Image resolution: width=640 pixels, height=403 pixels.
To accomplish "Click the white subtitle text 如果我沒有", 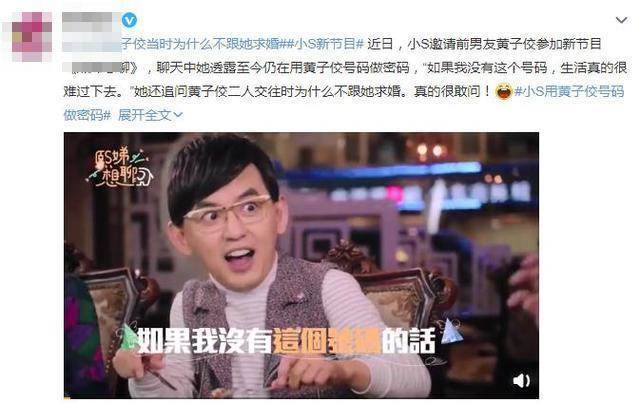I will 204,340.
